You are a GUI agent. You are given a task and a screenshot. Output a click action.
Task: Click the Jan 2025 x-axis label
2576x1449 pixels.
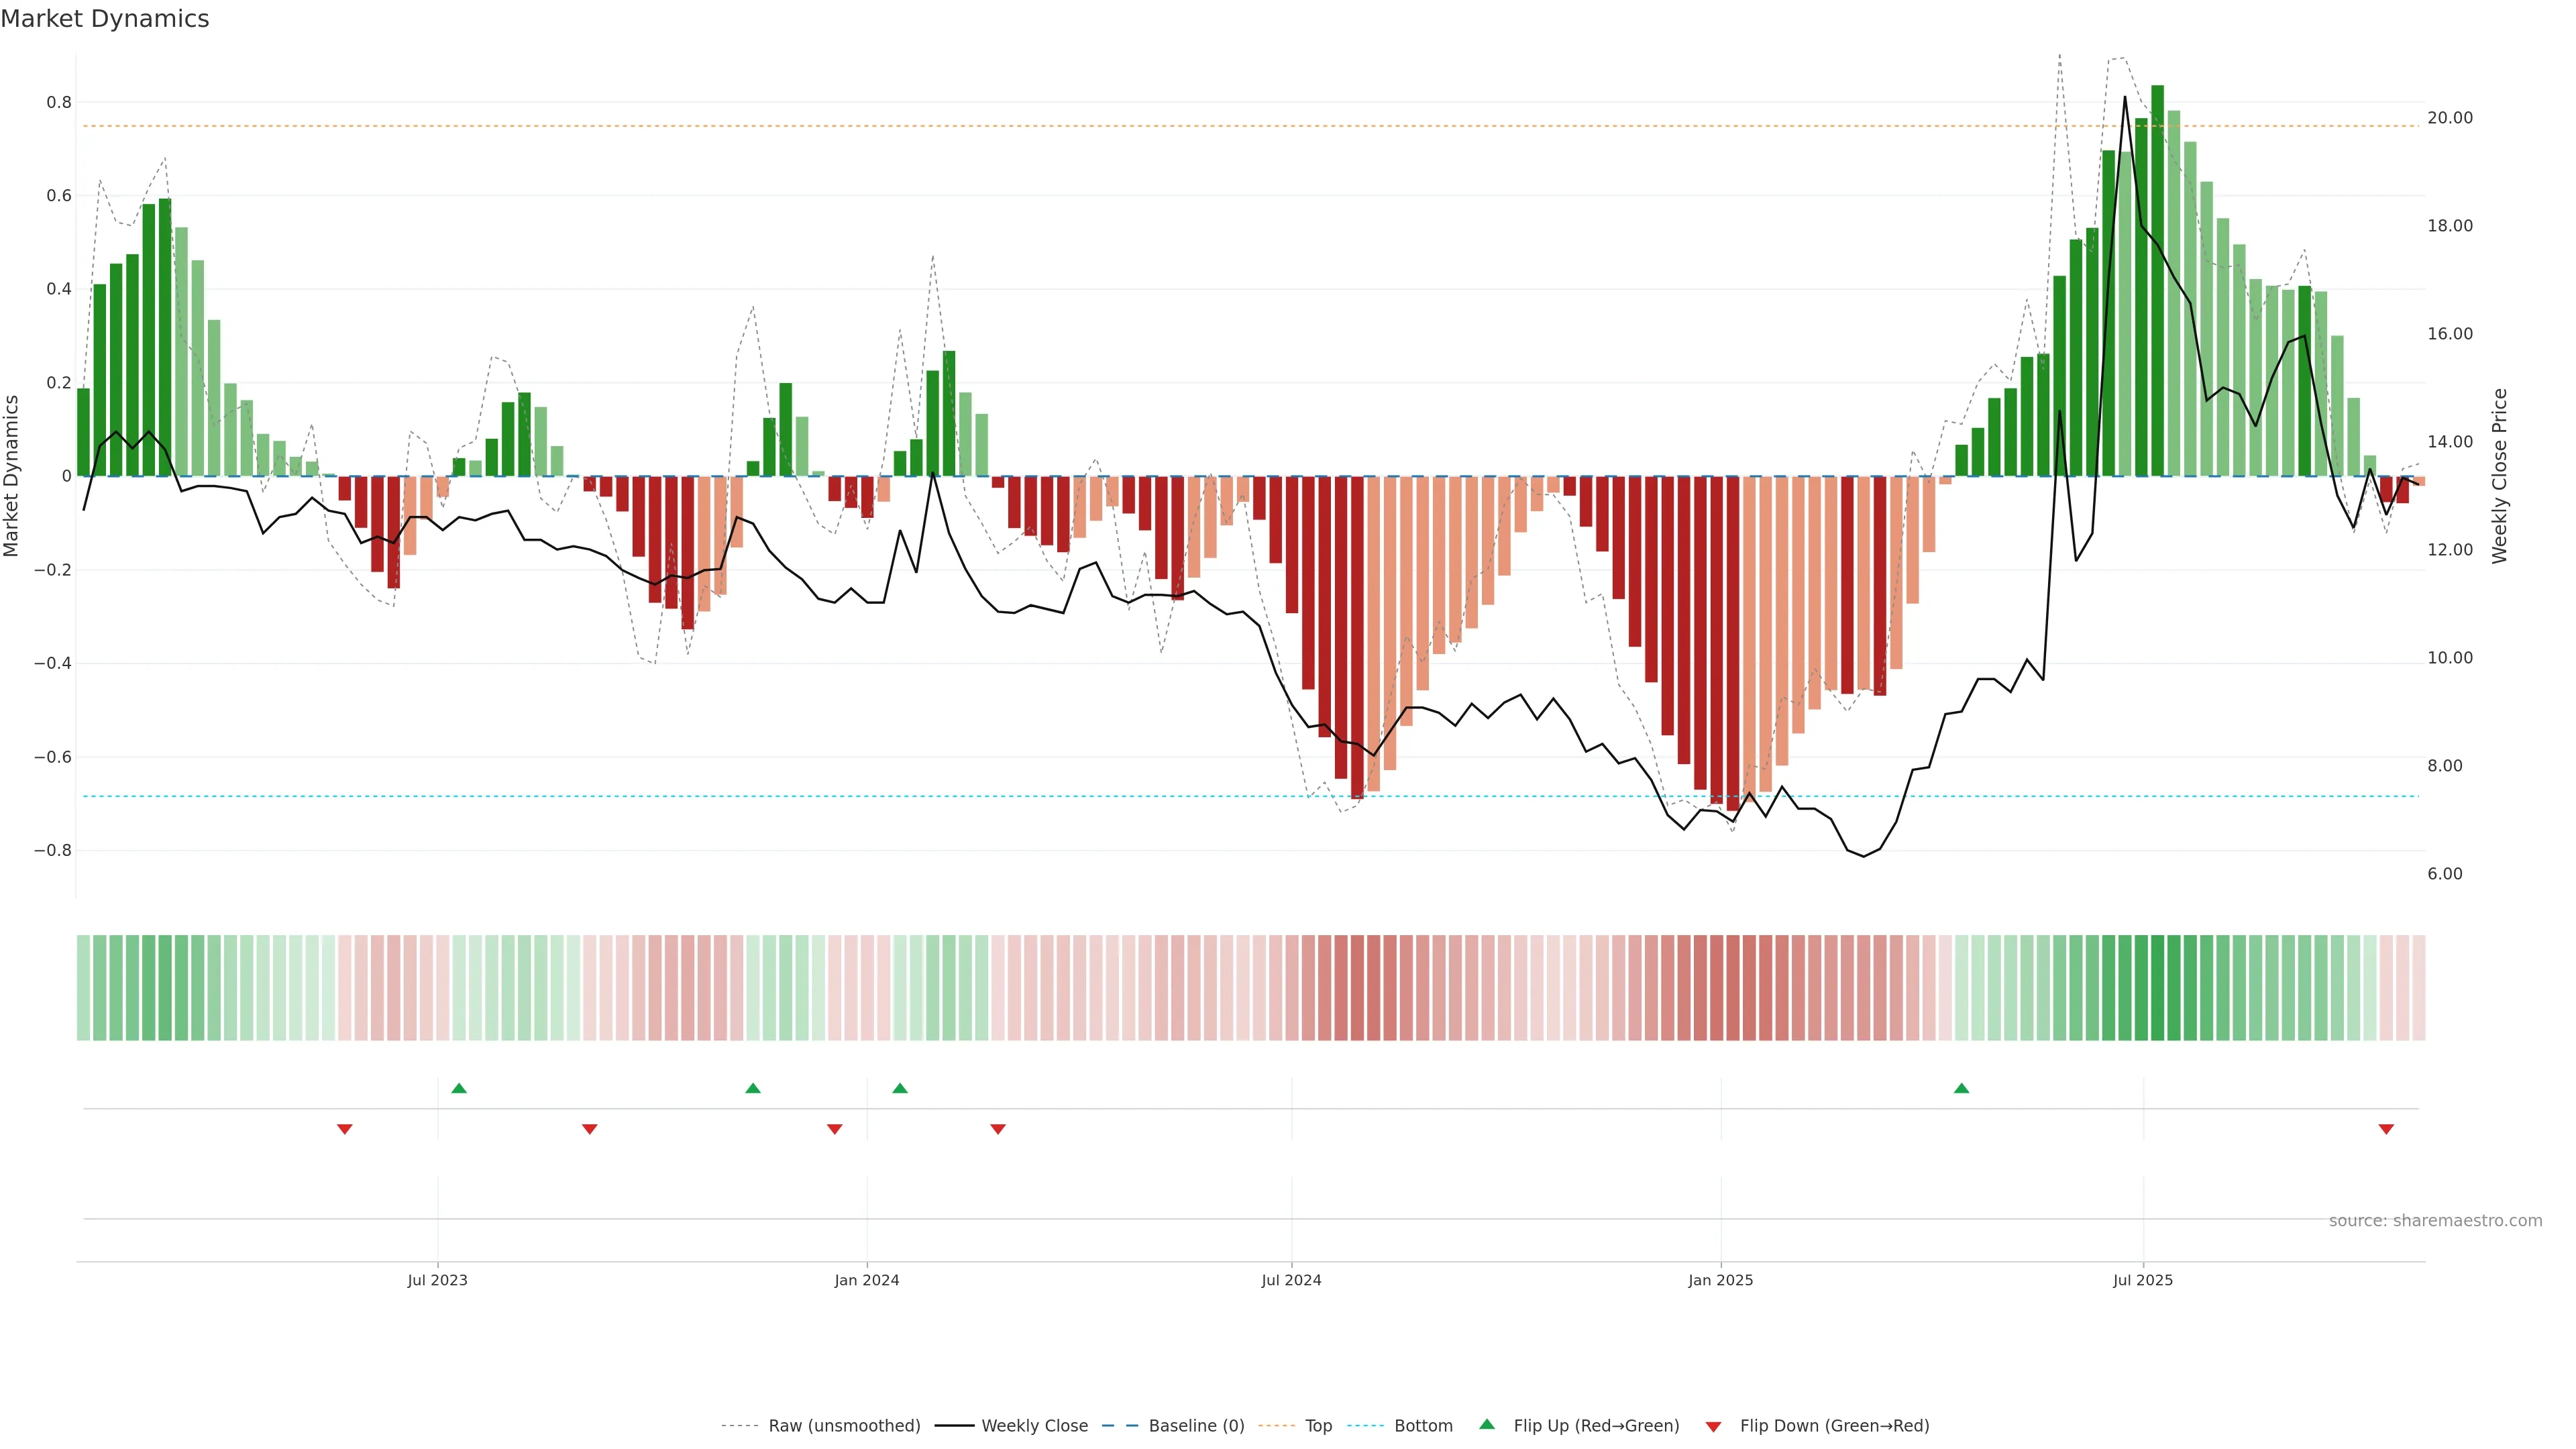1720,1280
